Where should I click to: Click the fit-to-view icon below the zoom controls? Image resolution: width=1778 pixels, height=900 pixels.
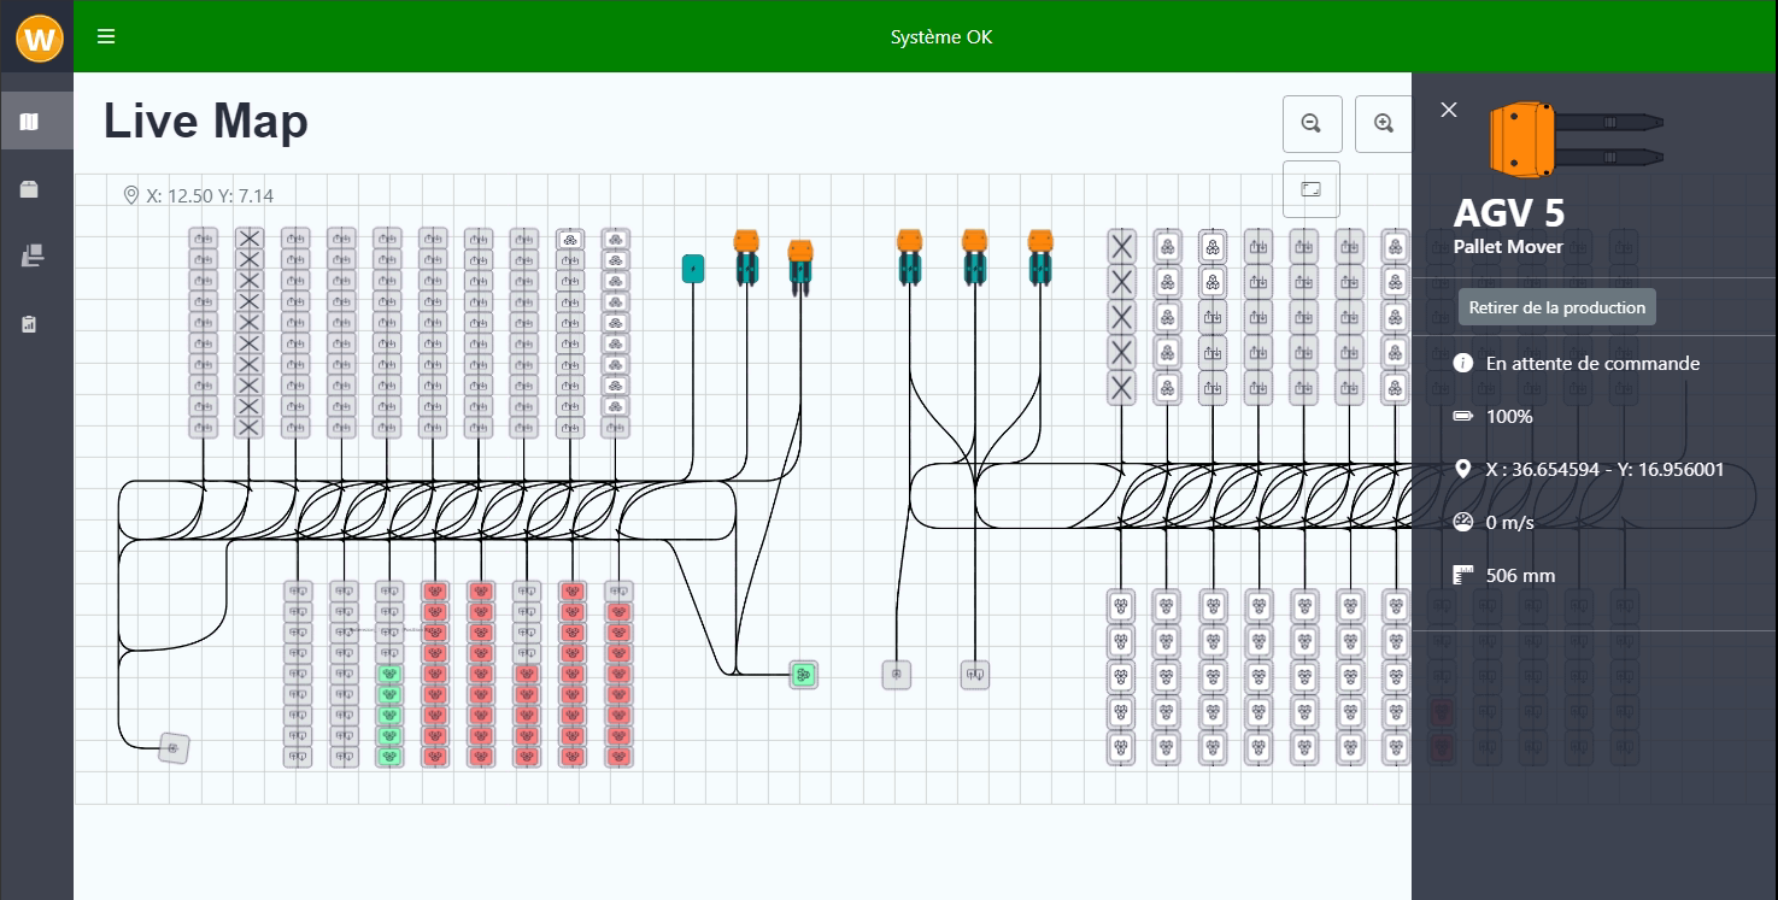click(x=1311, y=188)
